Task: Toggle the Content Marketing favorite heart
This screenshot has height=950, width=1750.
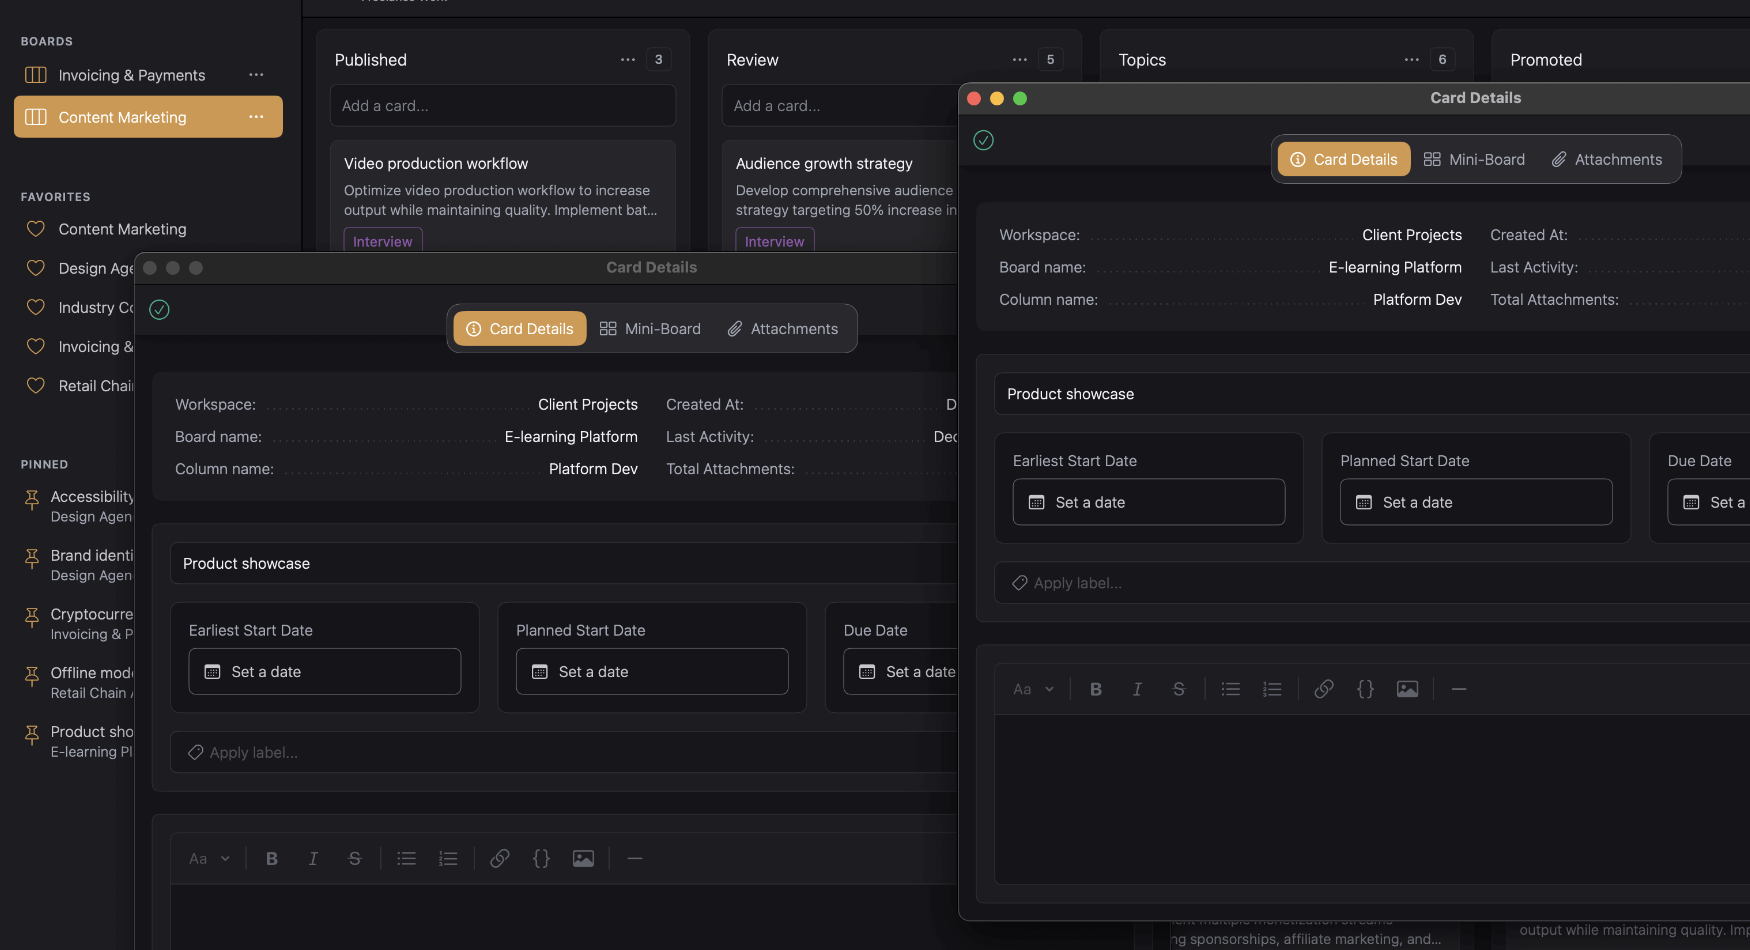Action: point(35,228)
